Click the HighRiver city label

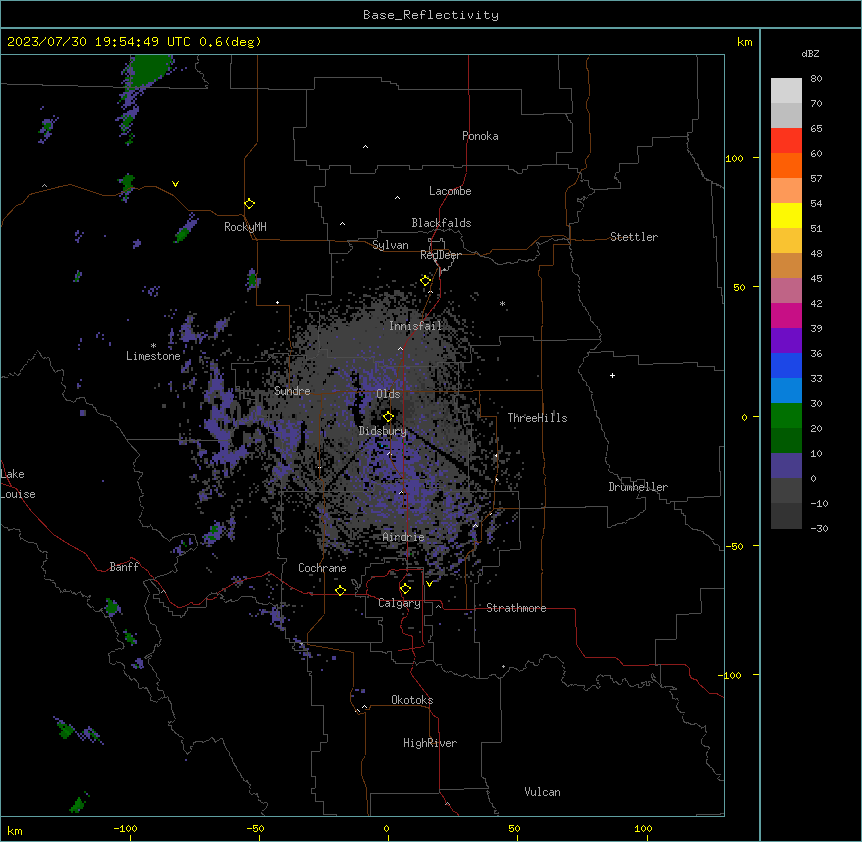click(430, 743)
